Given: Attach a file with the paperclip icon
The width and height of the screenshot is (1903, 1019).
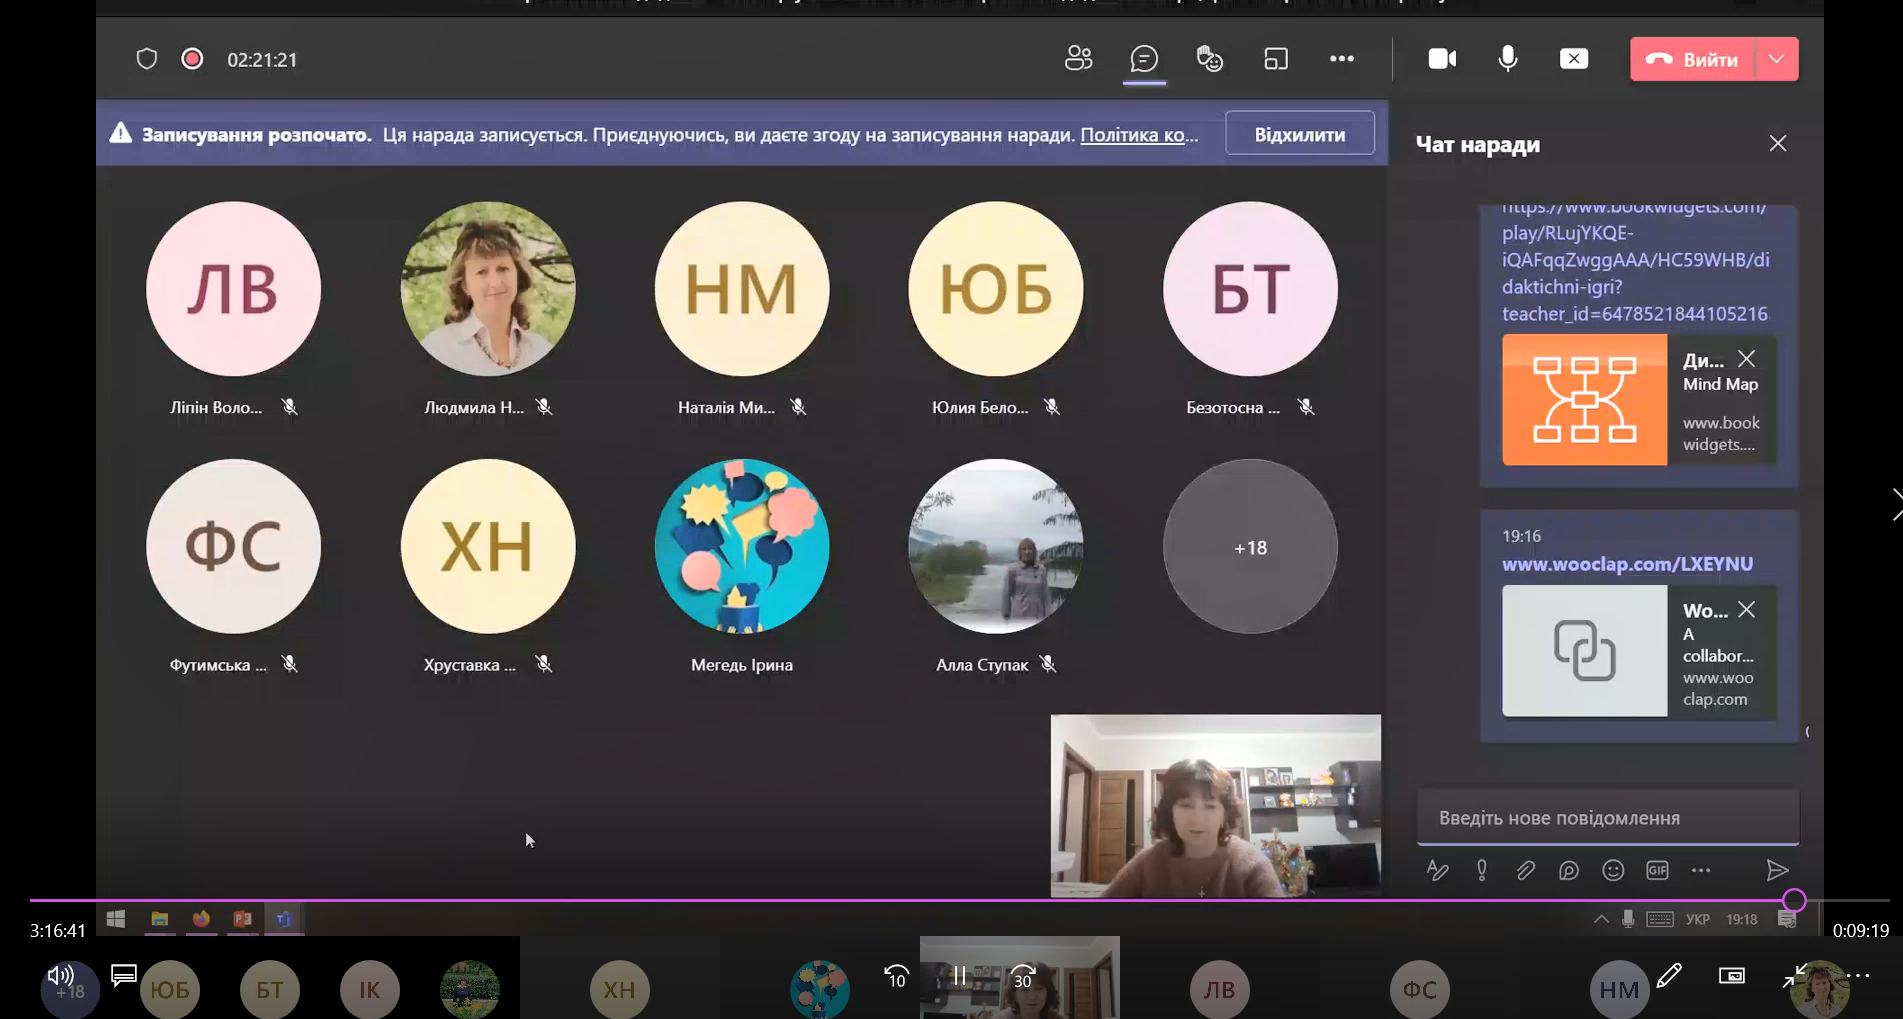Looking at the screenshot, I should click(1525, 870).
